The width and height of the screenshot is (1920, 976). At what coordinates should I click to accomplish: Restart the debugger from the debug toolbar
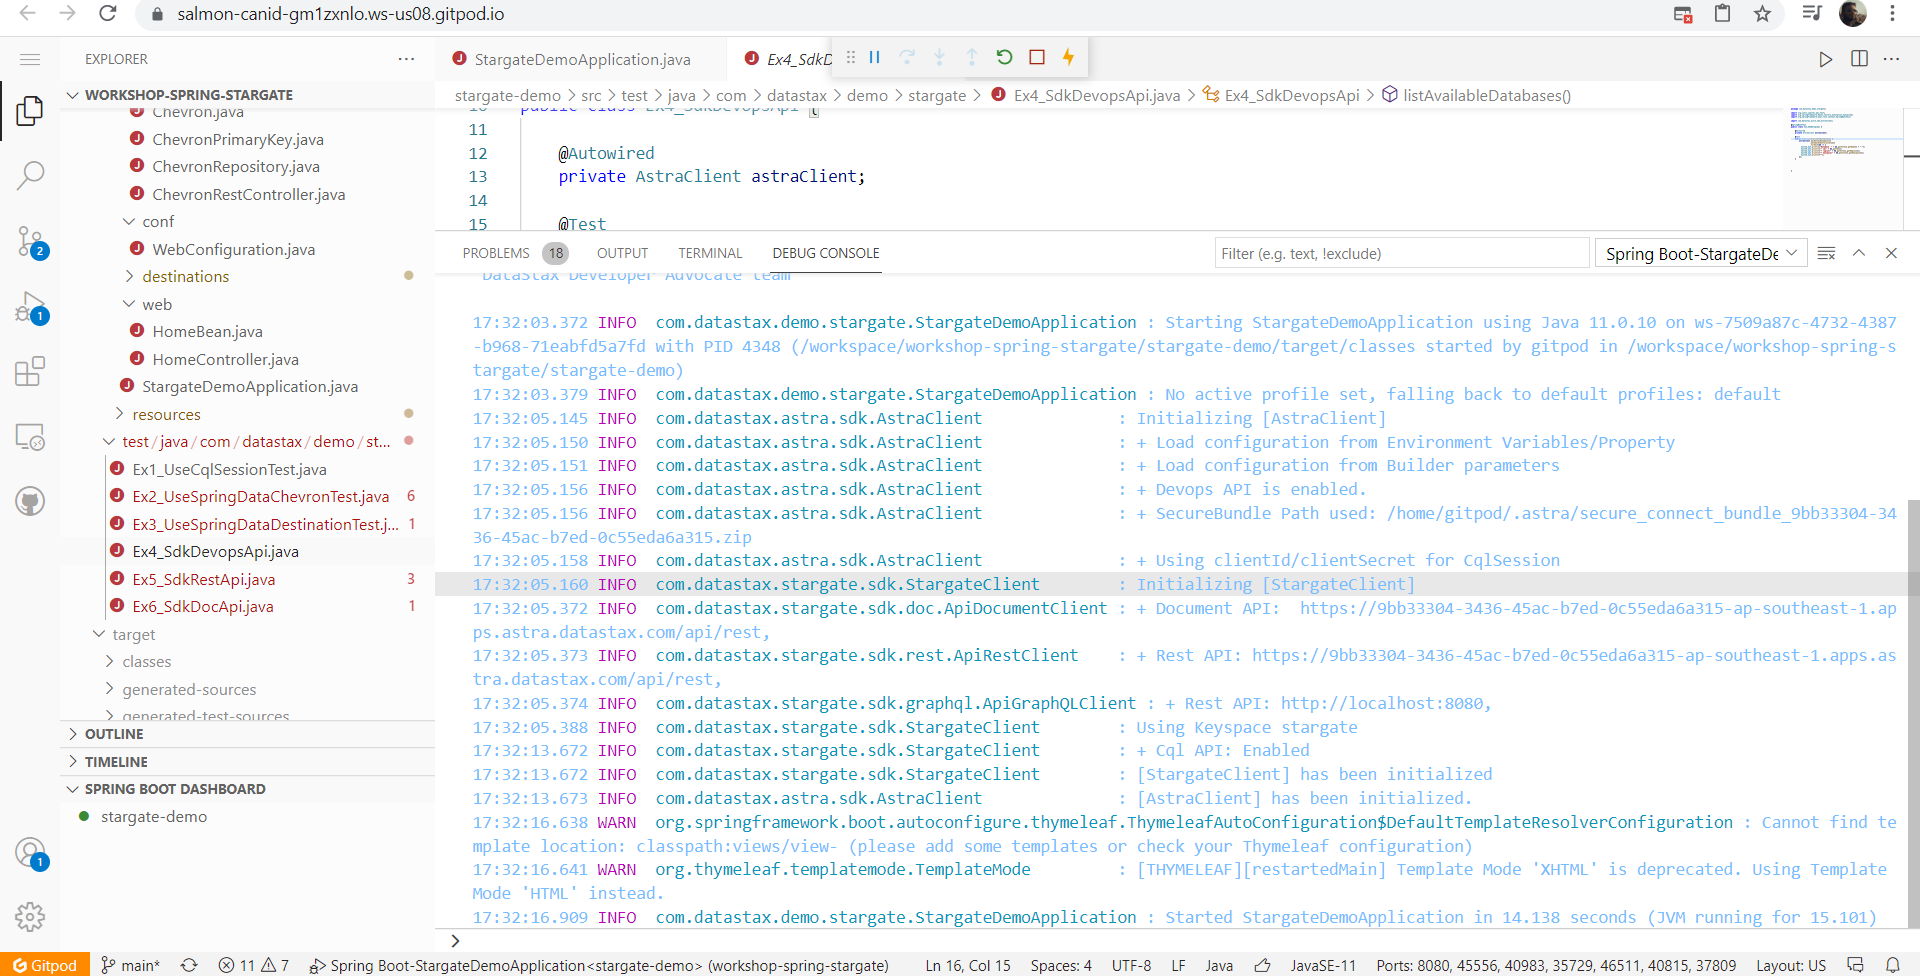(1005, 57)
